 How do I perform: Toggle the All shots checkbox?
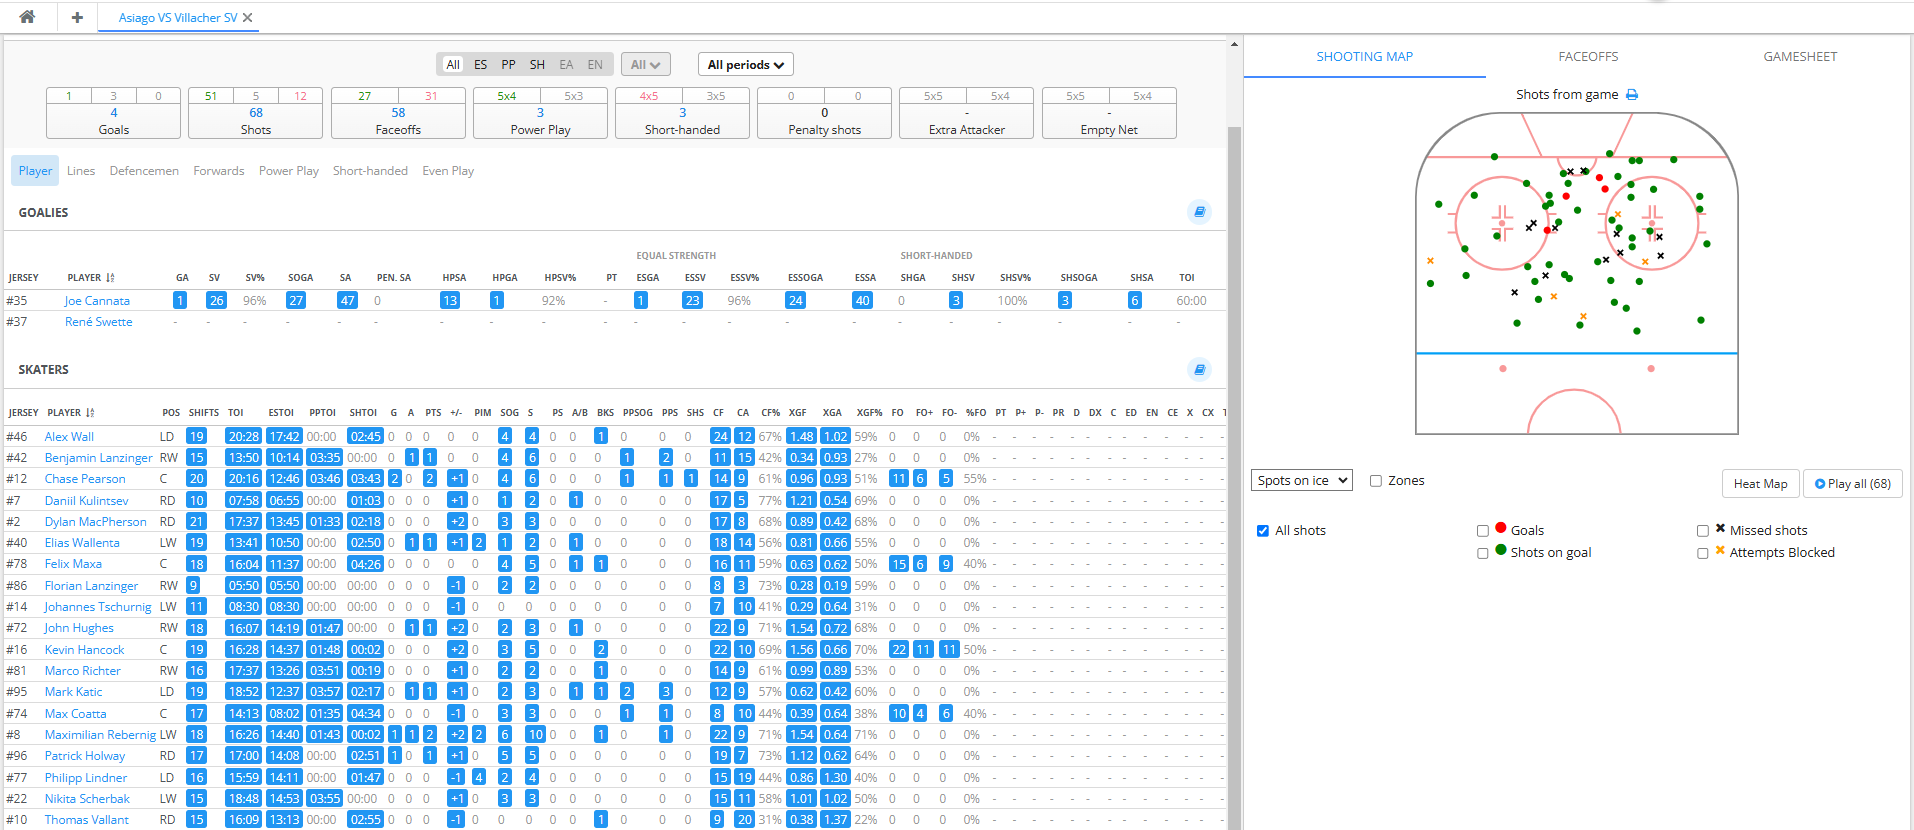(1263, 531)
